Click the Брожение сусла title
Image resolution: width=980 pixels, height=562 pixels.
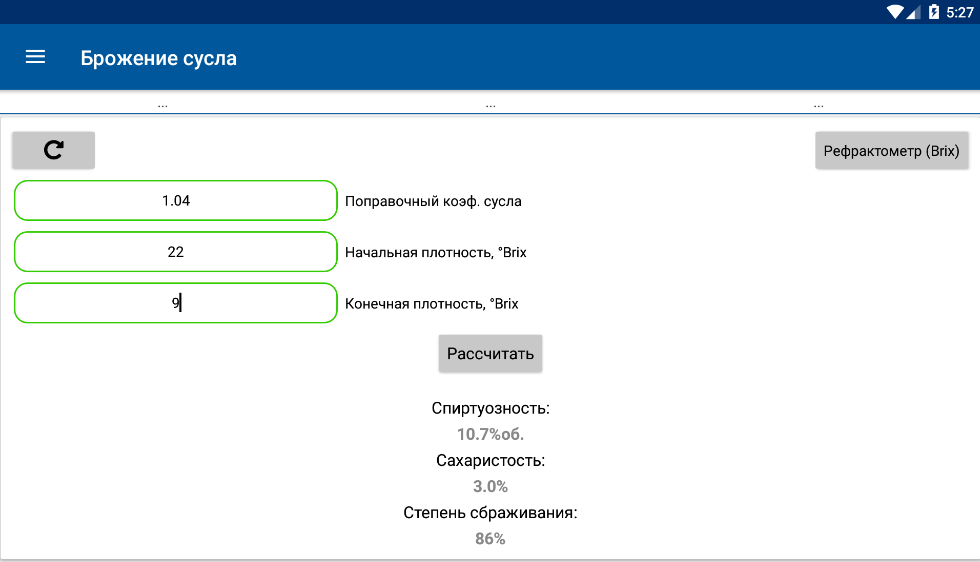click(159, 58)
